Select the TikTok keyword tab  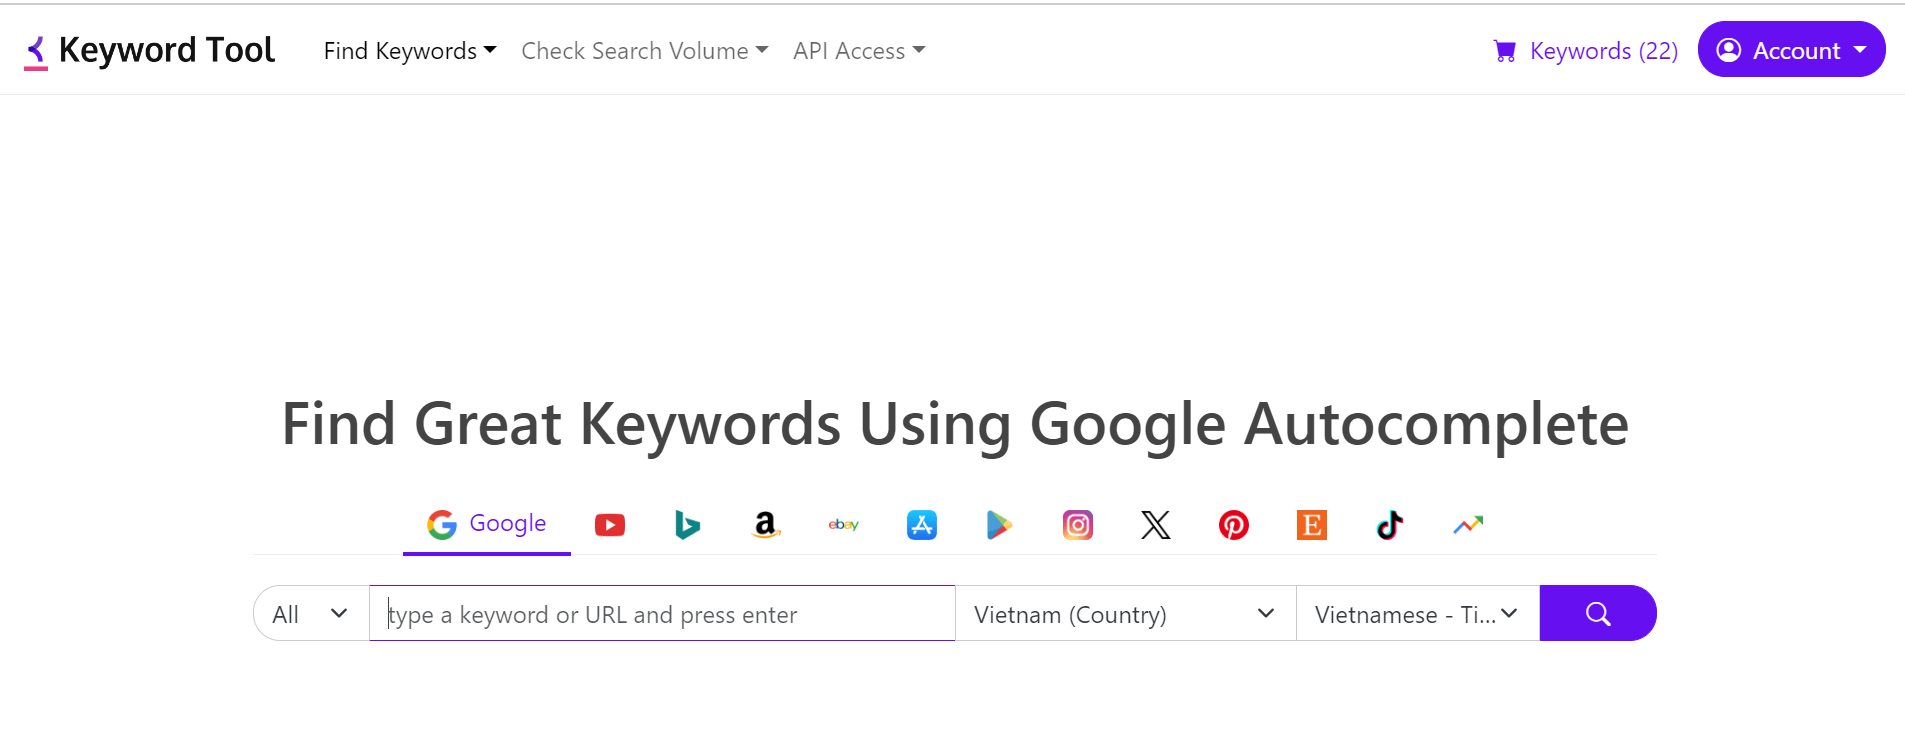1389,525
